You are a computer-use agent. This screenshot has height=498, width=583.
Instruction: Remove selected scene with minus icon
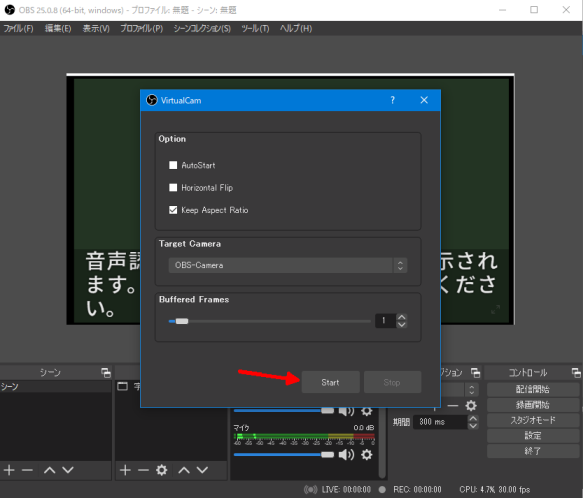(x=27, y=470)
